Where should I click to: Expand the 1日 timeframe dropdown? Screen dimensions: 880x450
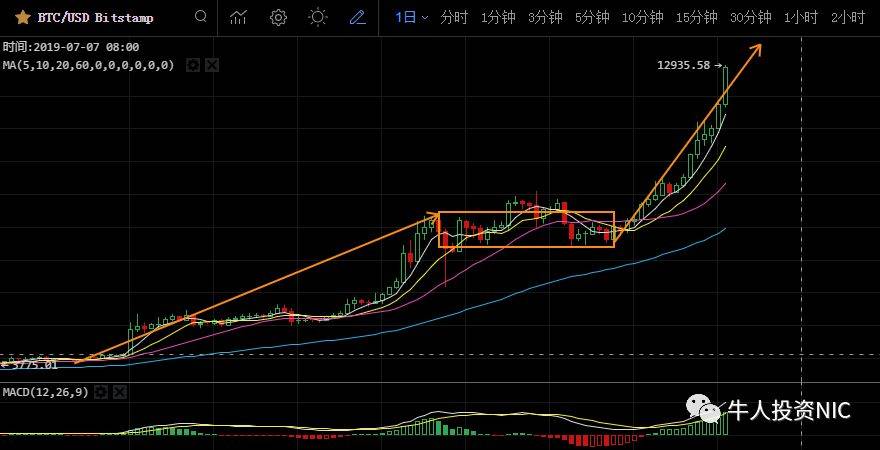[x=411, y=17]
